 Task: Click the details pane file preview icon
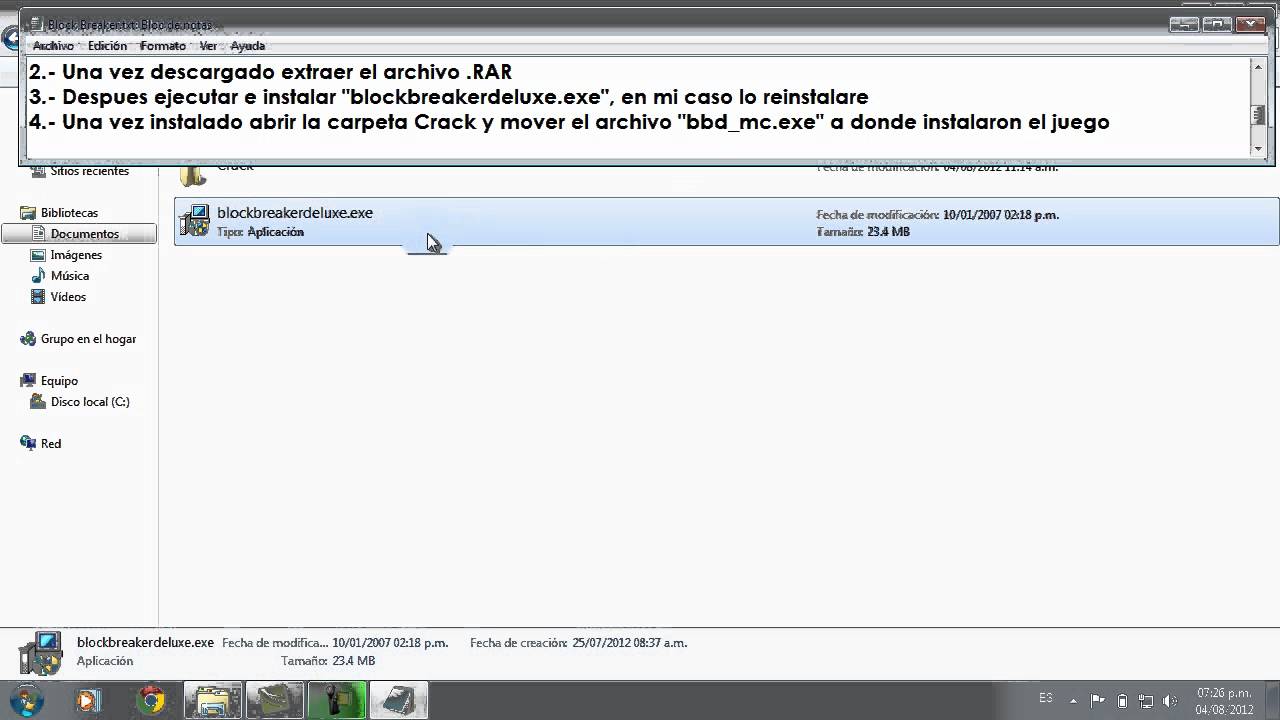[x=40, y=653]
